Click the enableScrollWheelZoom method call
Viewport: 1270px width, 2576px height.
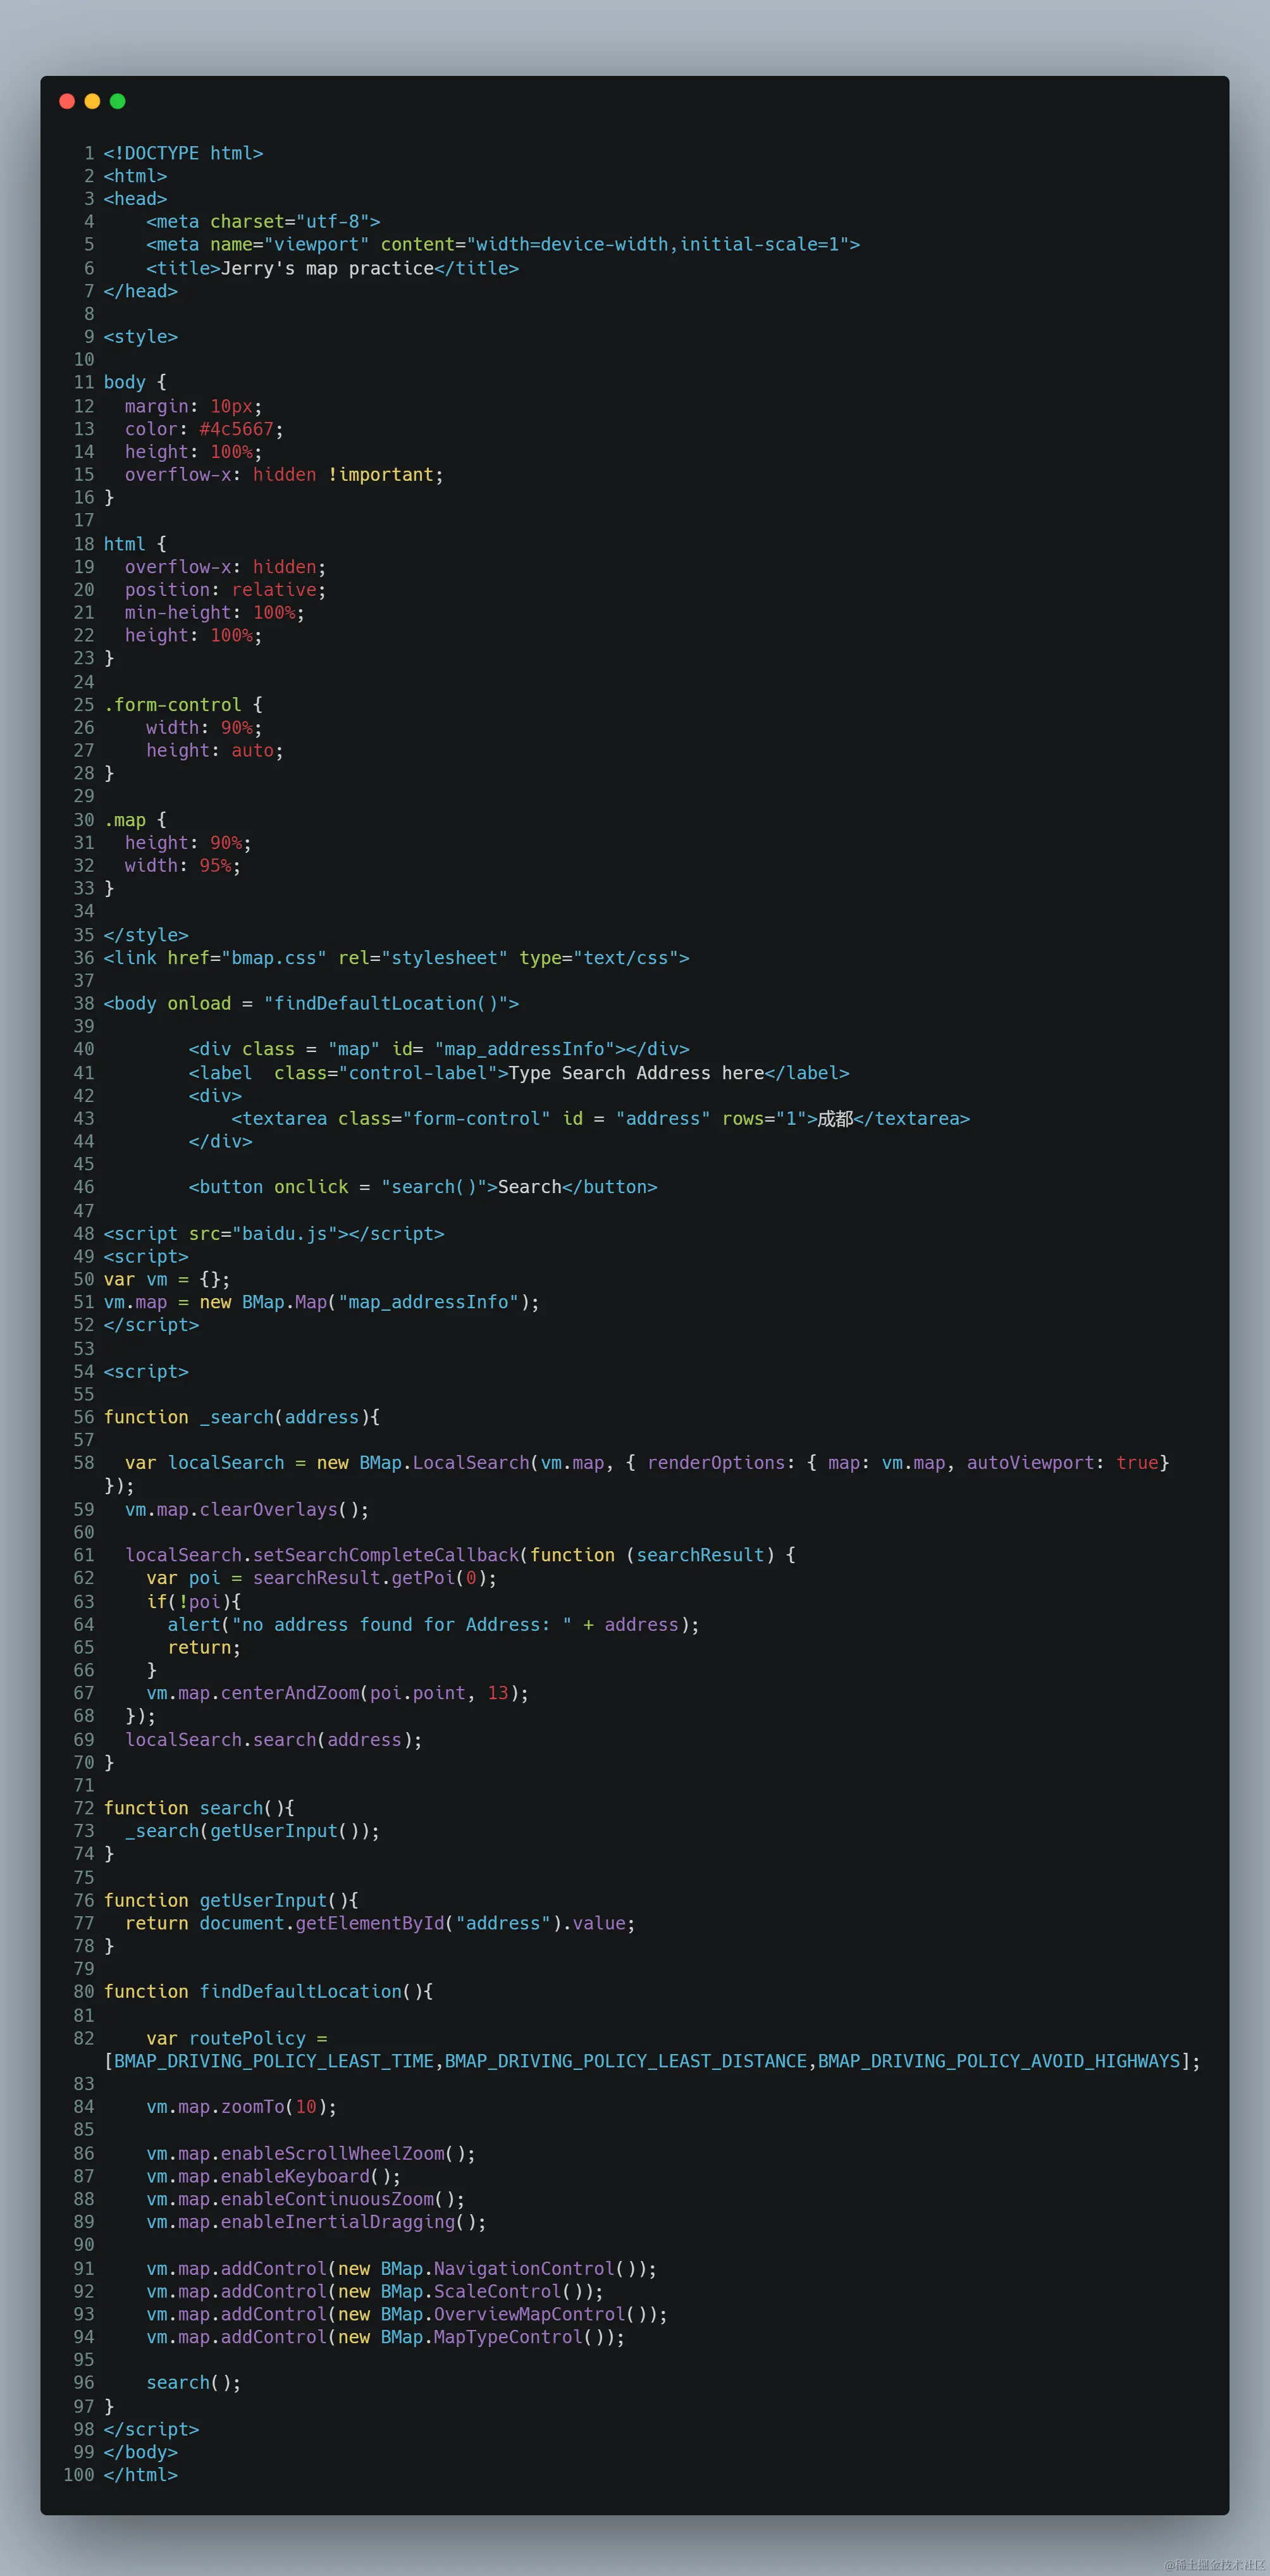click(x=332, y=2153)
